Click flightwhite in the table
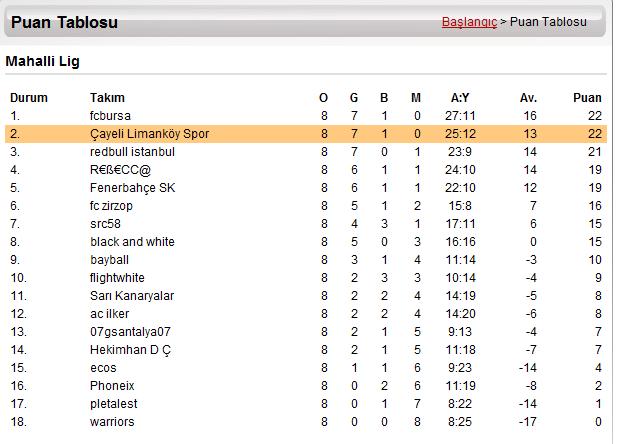Screen dimensions: 620x444 [x=117, y=278]
